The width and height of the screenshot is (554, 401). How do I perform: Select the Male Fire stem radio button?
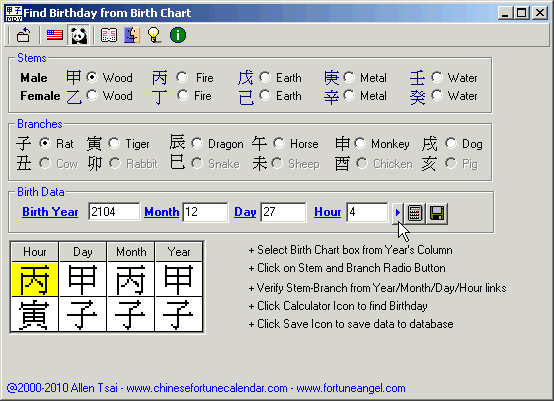182,77
